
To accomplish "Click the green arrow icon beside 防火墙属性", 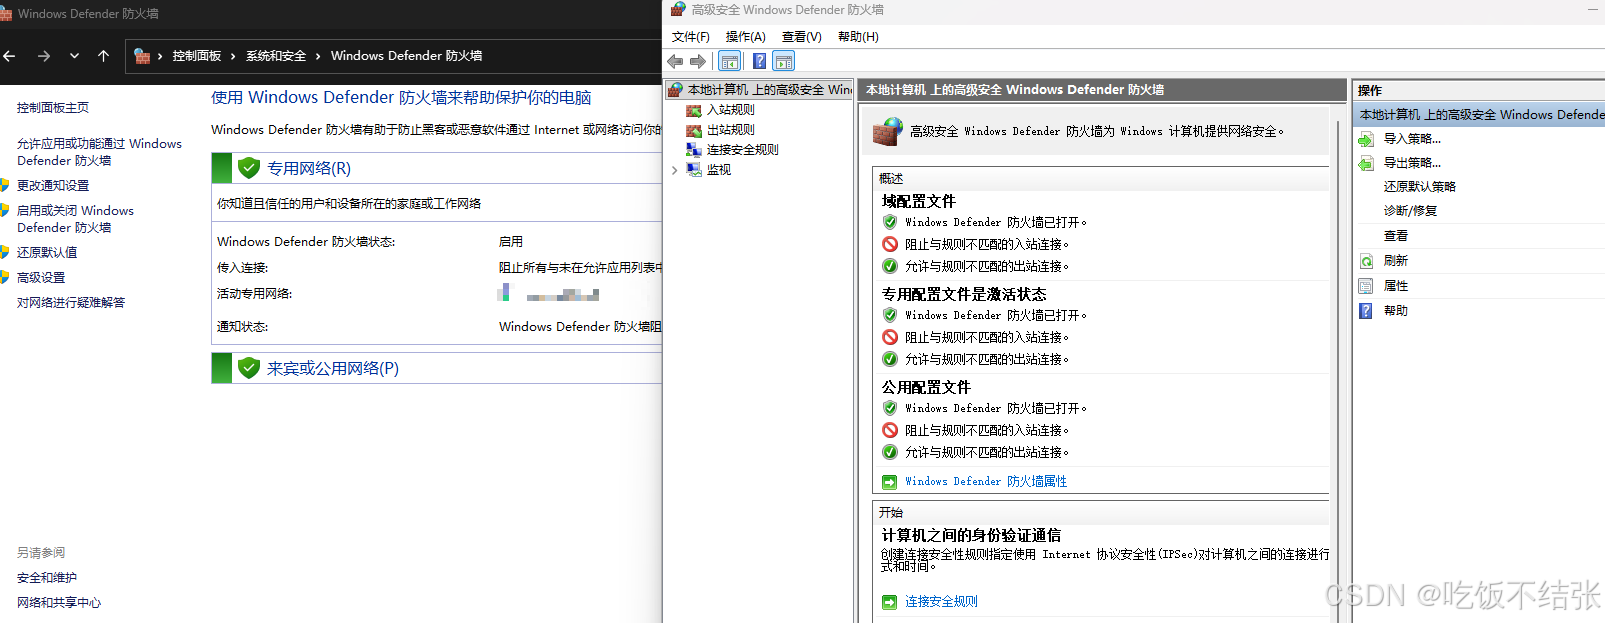I will click(x=889, y=482).
